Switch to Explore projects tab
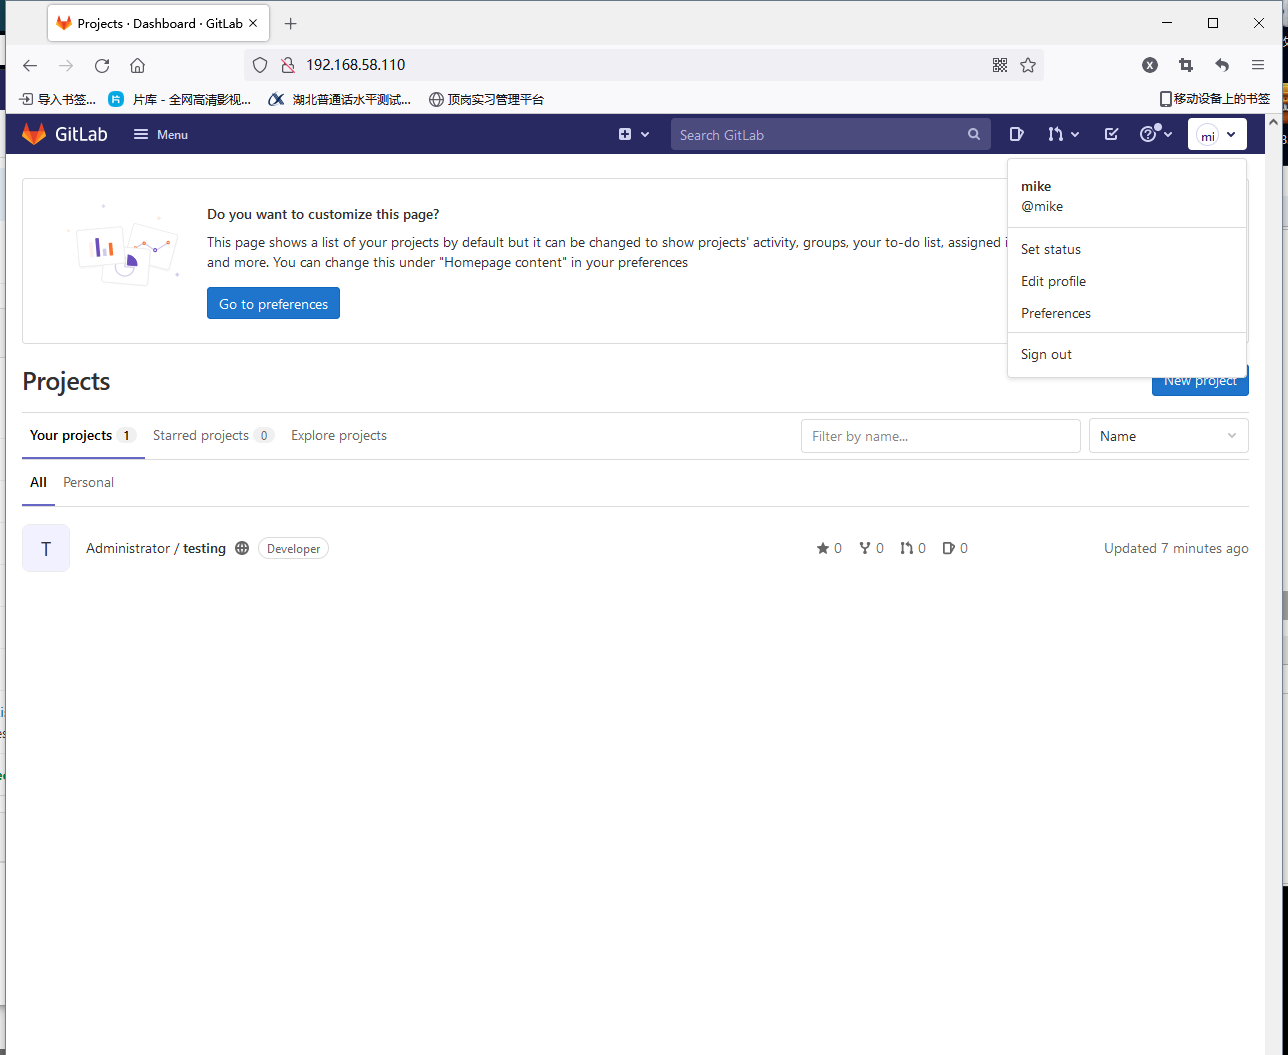This screenshot has width=1288, height=1055. 339,435
